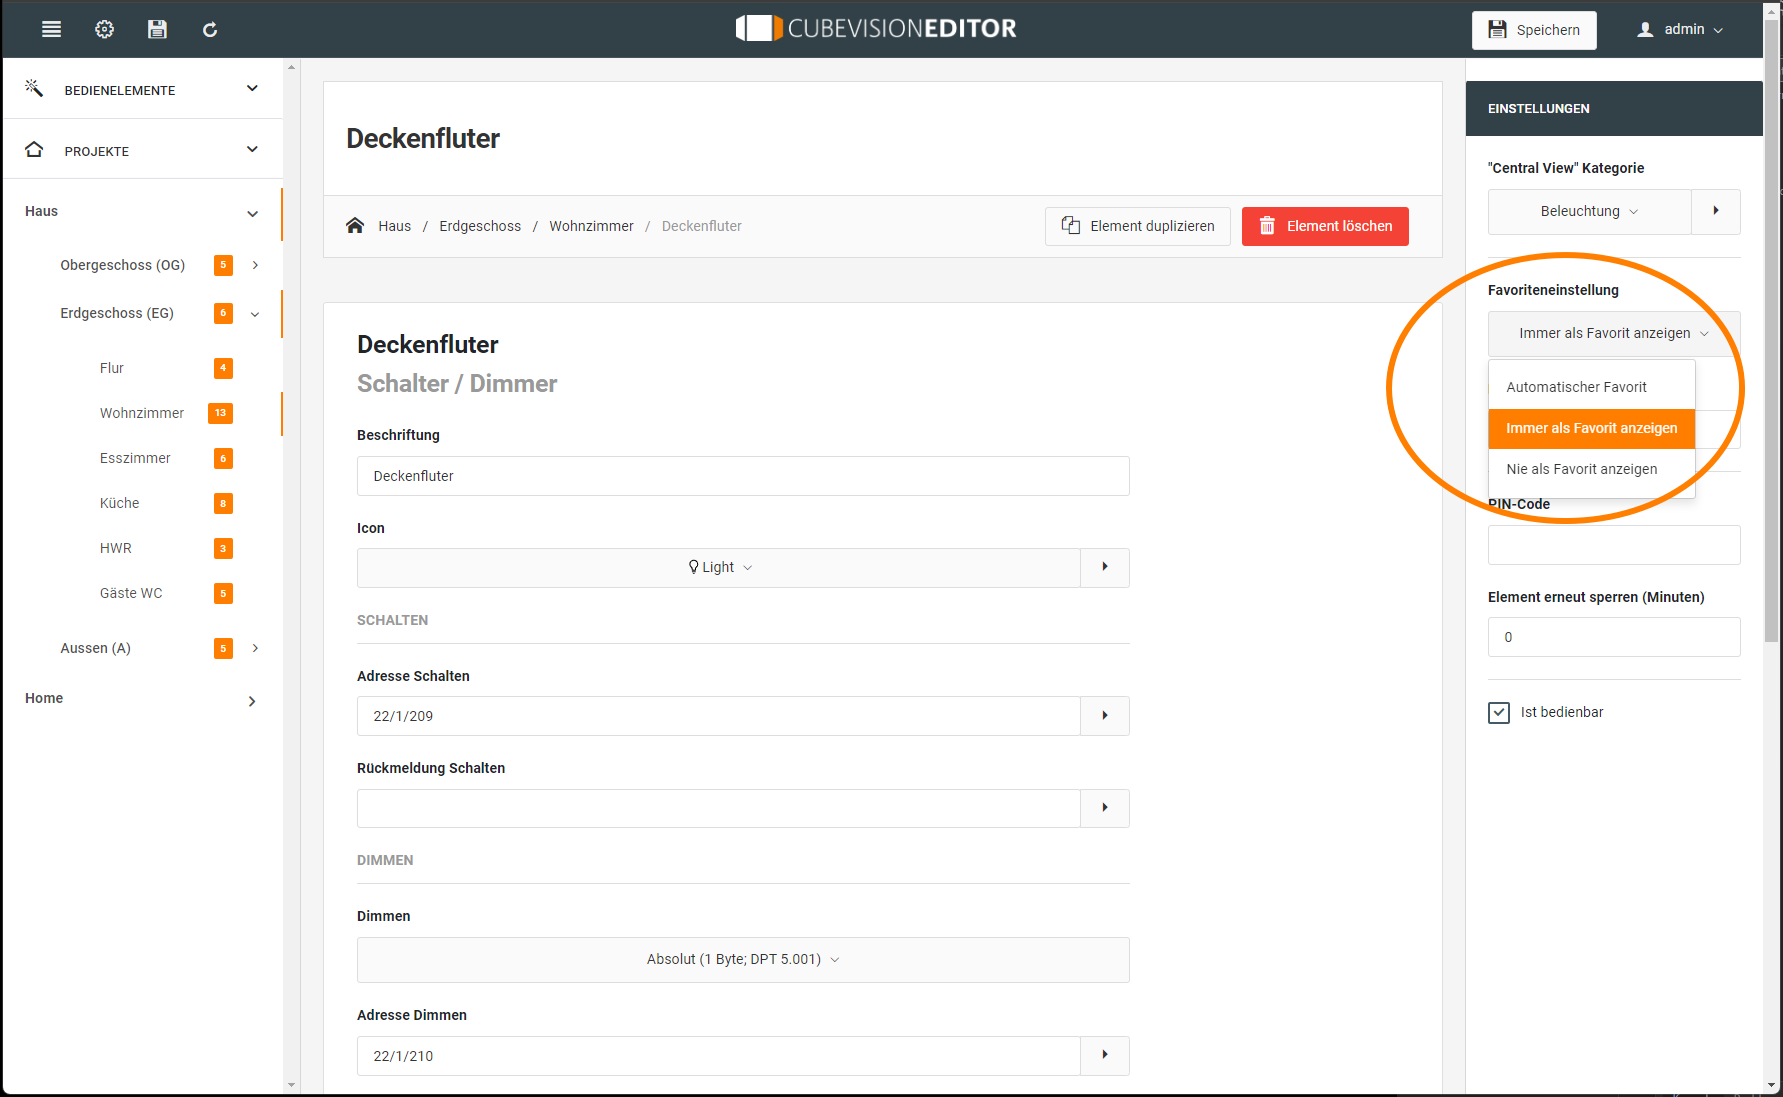1783x1097 pixels.
Task: Open Gäste WC room in sidebar
Action: 131,593
